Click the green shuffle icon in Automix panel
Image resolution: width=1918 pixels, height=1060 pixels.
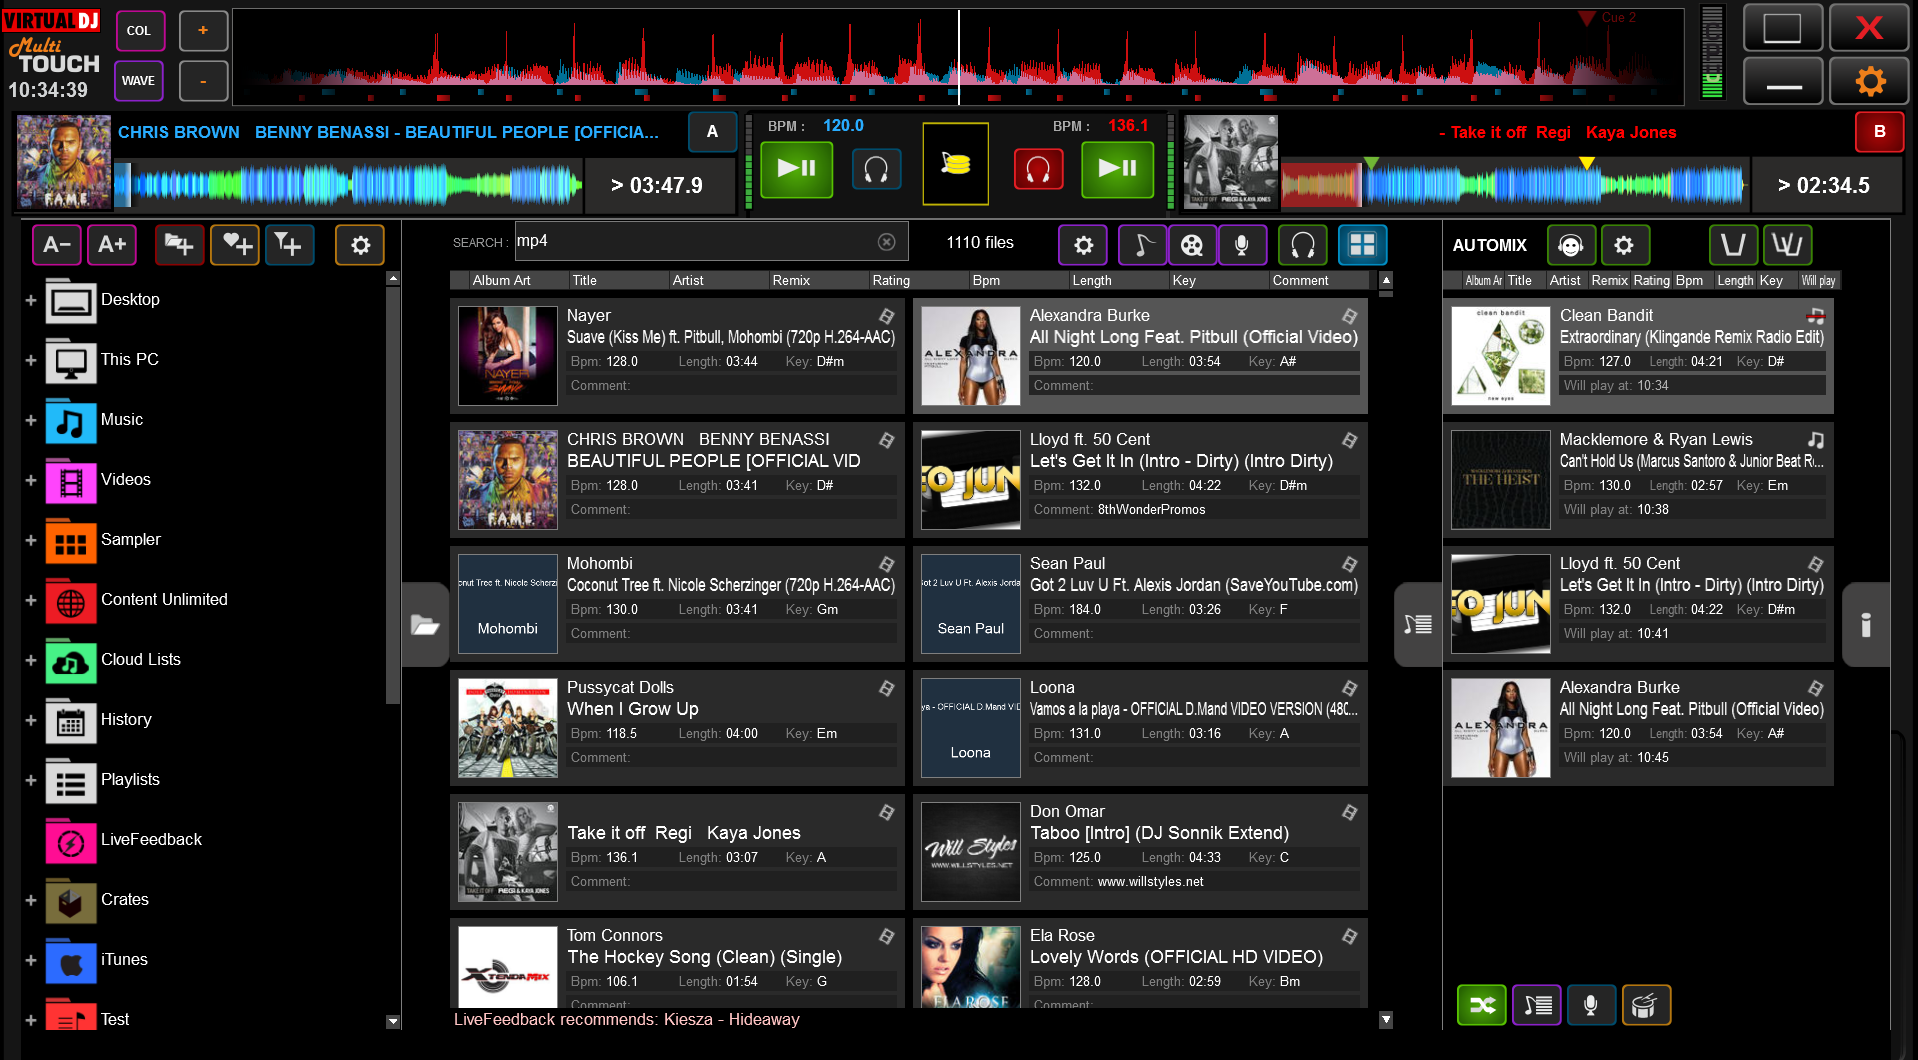click(x=1481, y=1005)
